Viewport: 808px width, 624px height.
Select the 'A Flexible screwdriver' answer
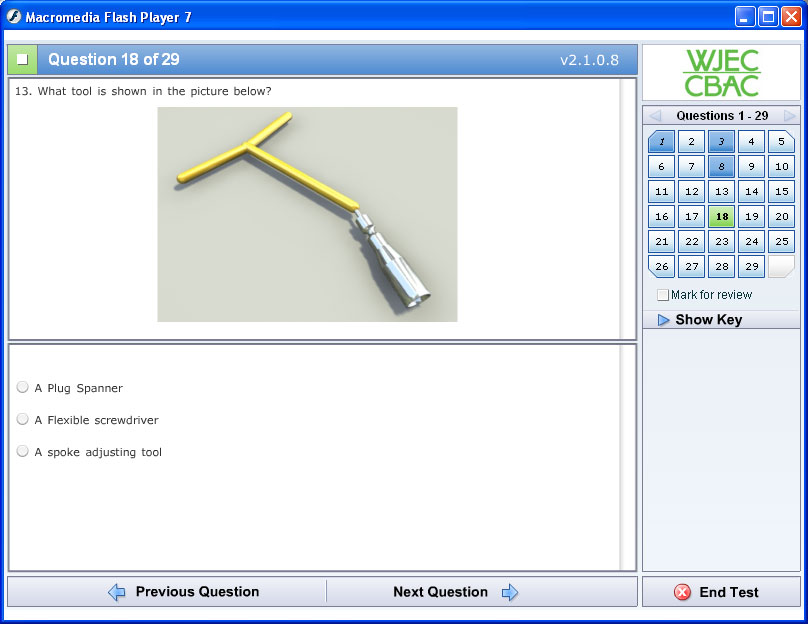point(22,419)
